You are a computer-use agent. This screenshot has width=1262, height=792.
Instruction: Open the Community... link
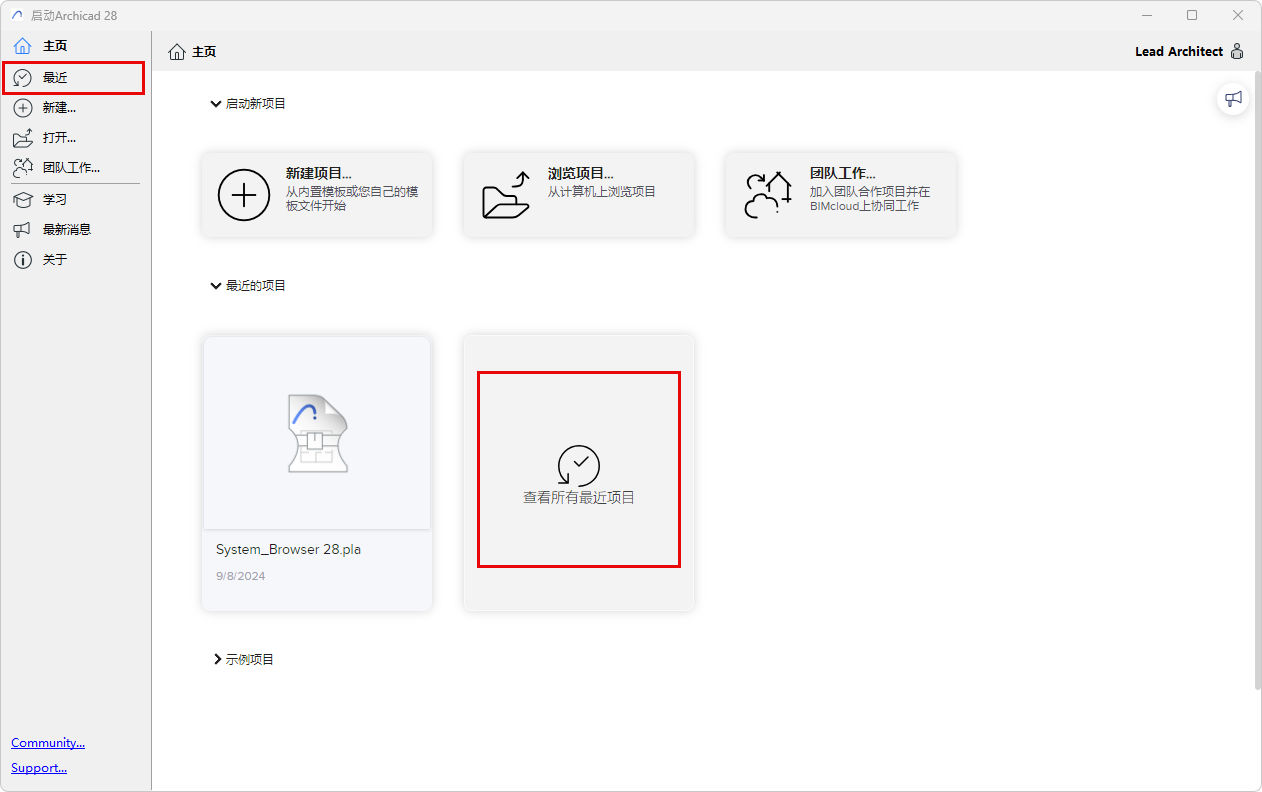tap(48, 743)
